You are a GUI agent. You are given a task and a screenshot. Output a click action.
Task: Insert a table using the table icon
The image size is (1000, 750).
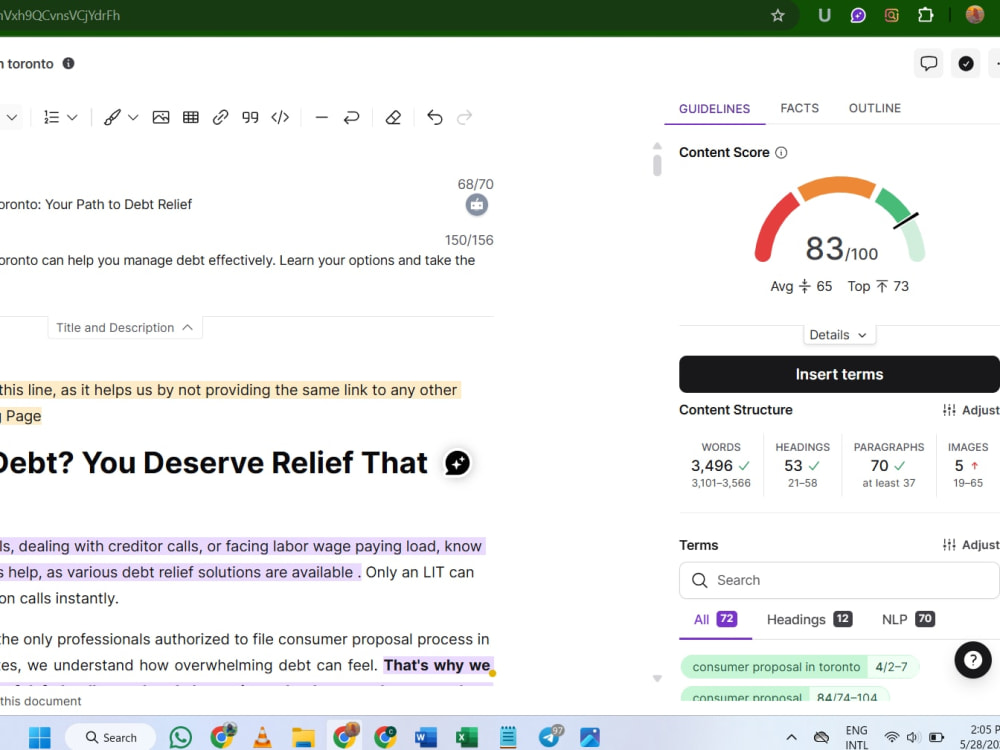pos(191,117)
